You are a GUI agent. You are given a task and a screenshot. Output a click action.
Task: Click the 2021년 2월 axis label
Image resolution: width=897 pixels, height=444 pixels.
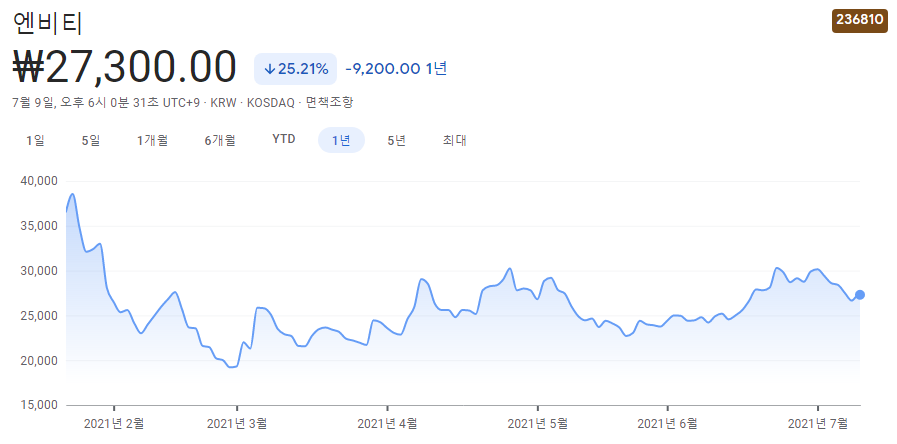(114, 424)
